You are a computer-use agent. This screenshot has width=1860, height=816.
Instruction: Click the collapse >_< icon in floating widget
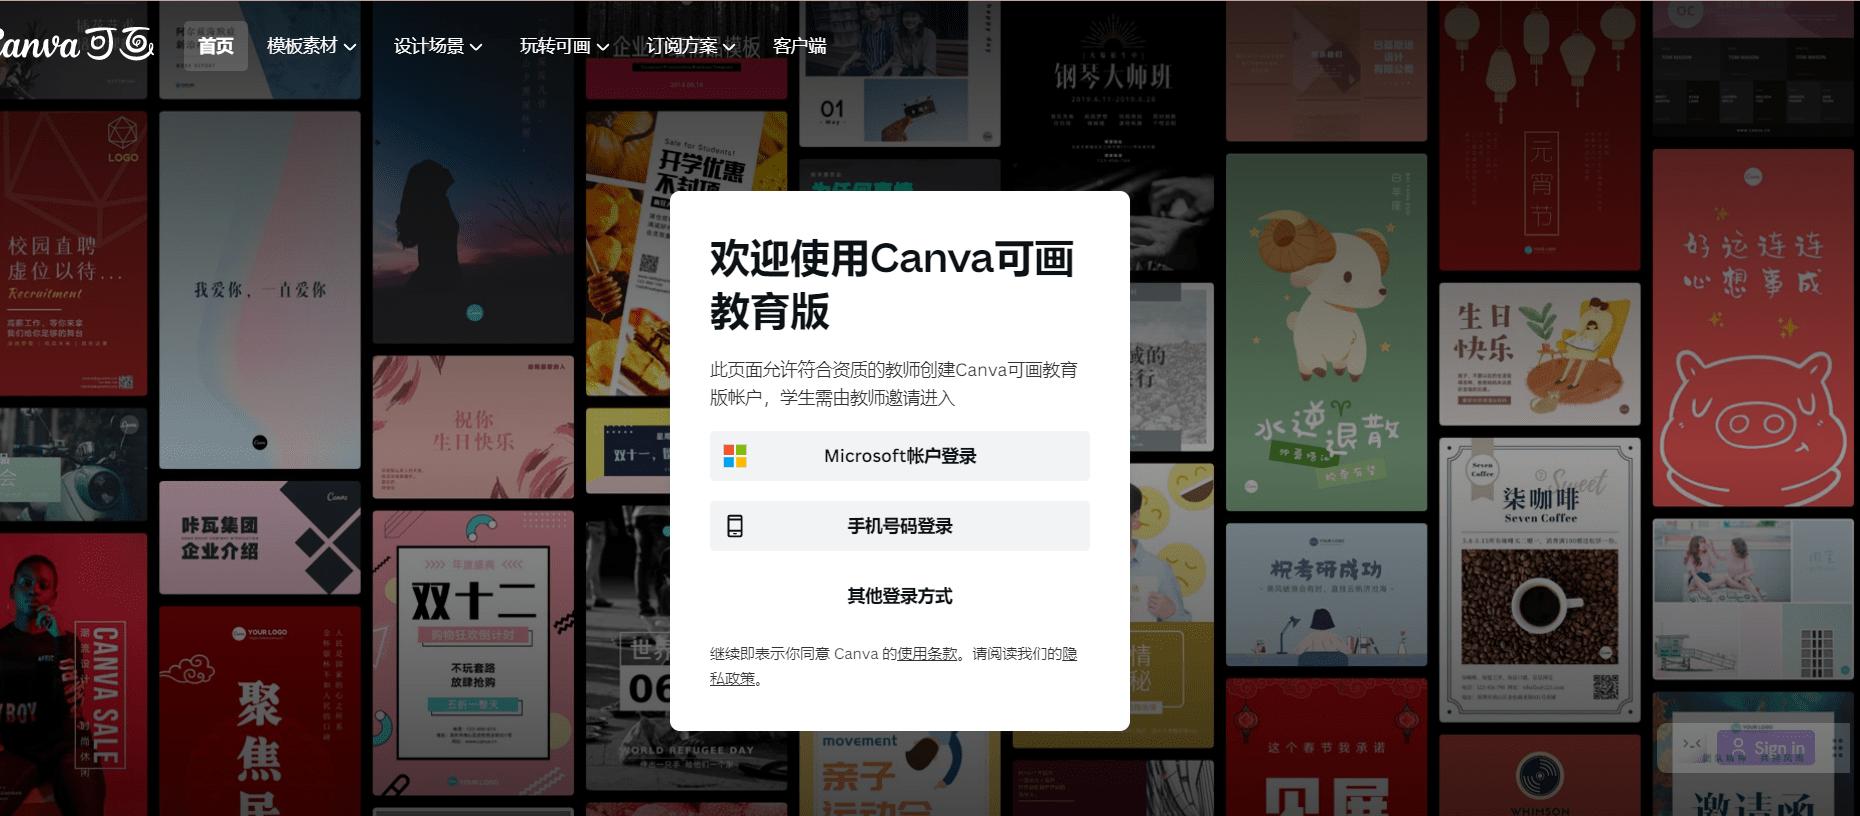click(x=1691, y=745)
